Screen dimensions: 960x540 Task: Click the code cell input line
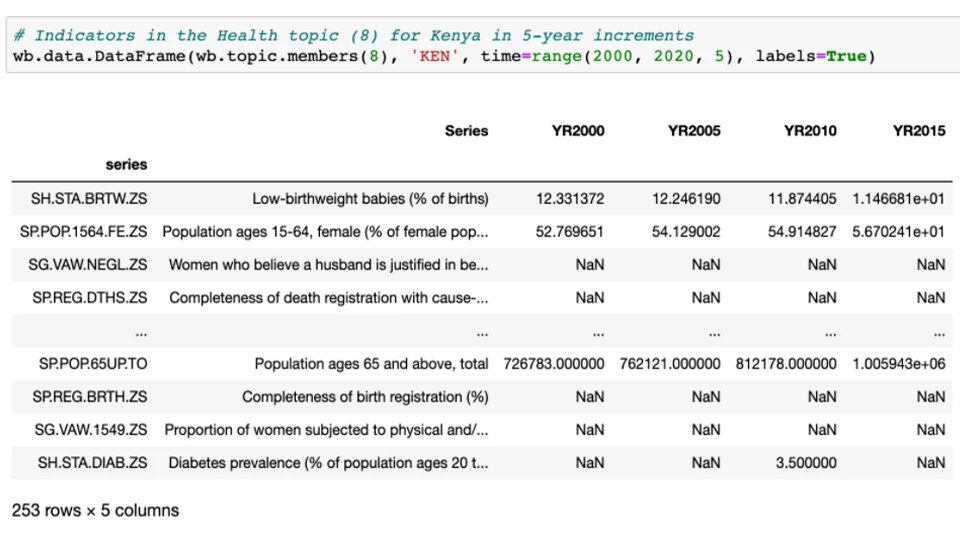coord(444,56)
